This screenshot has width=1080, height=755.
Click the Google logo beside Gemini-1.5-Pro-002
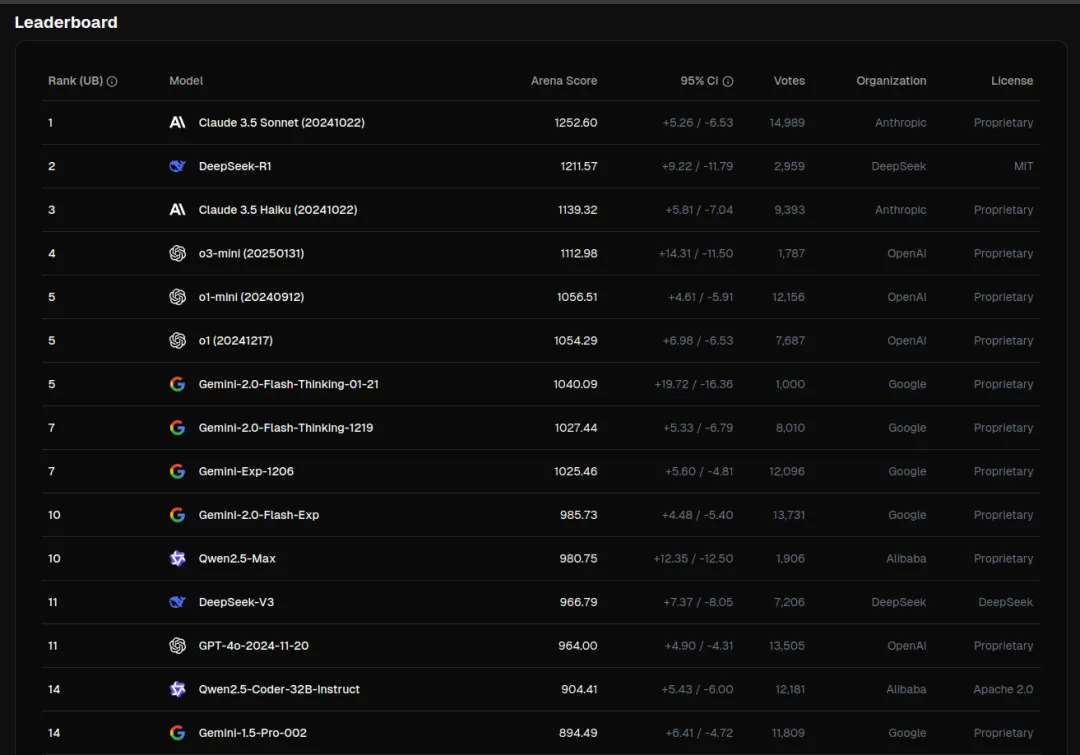tap(178, 733)
